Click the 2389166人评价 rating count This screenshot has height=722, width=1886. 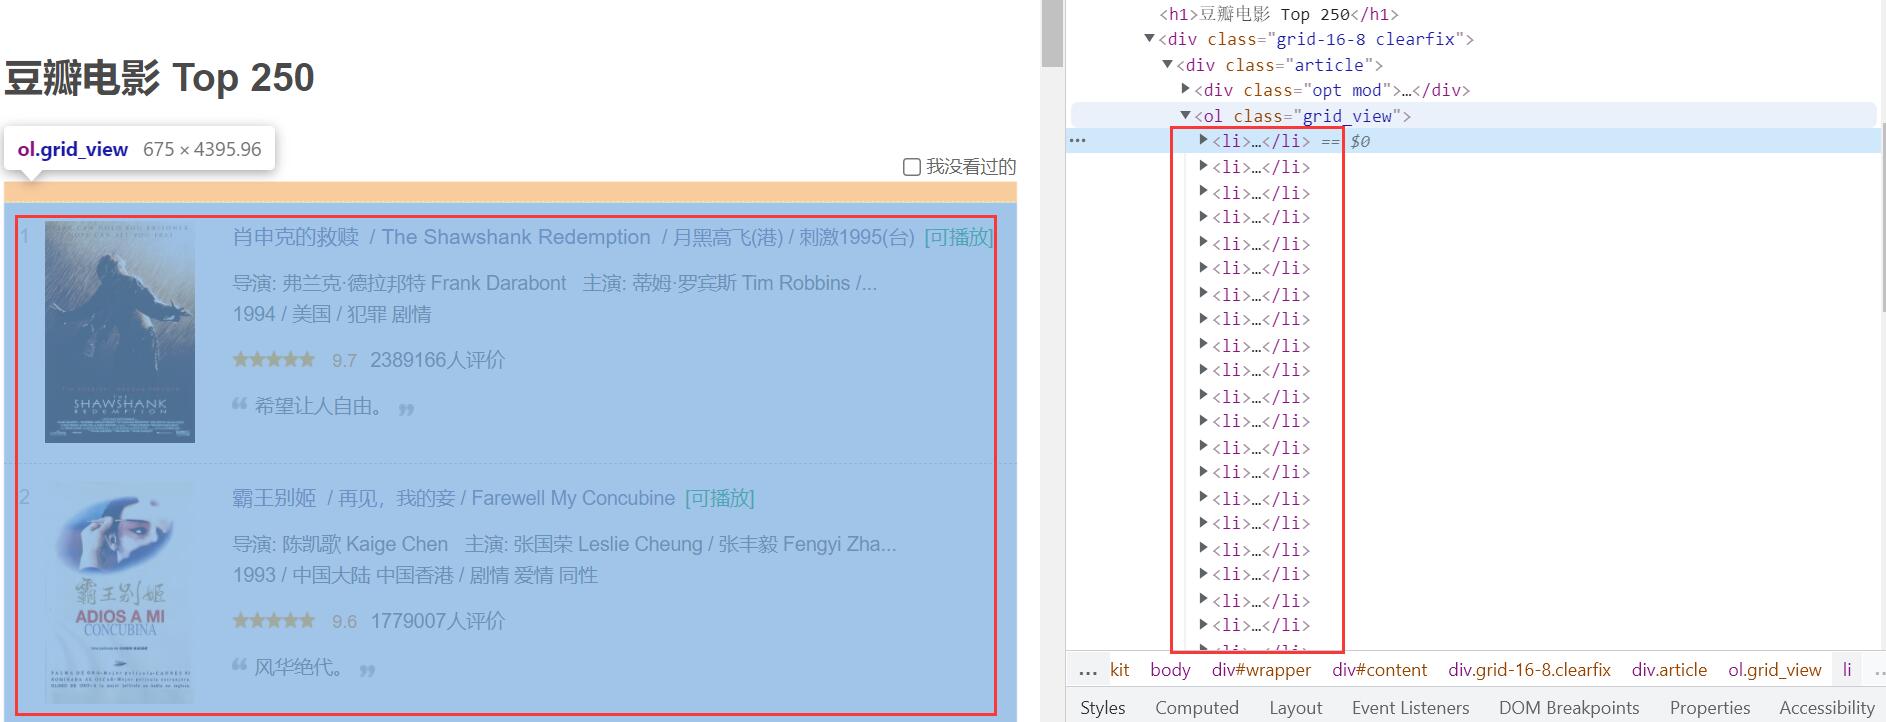[437, 360]
